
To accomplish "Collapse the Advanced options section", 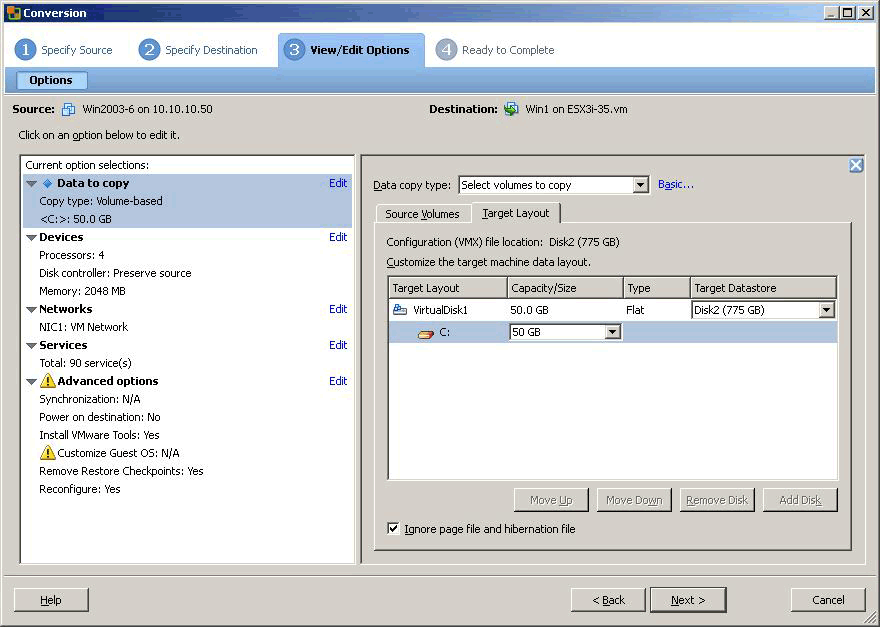I will [x=31, y=382].
